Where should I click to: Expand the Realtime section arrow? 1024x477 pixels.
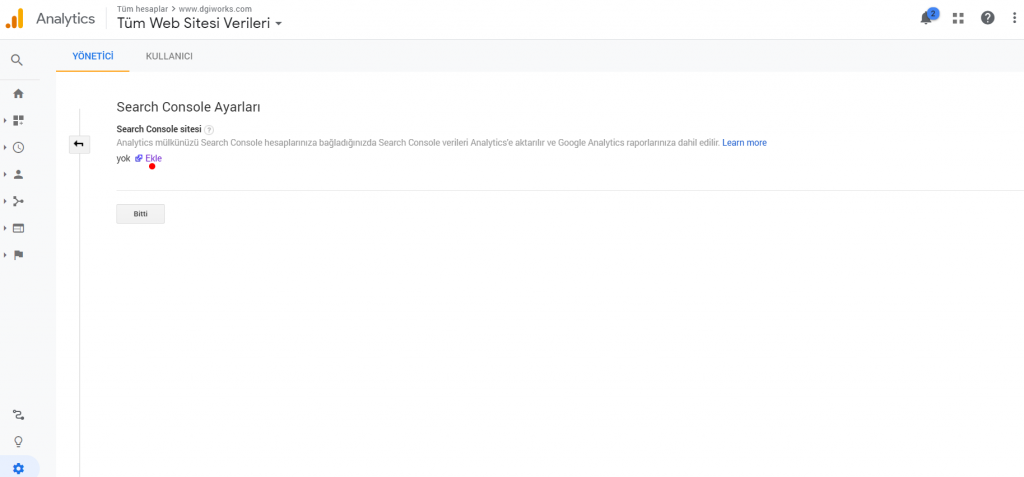[5, 148]
